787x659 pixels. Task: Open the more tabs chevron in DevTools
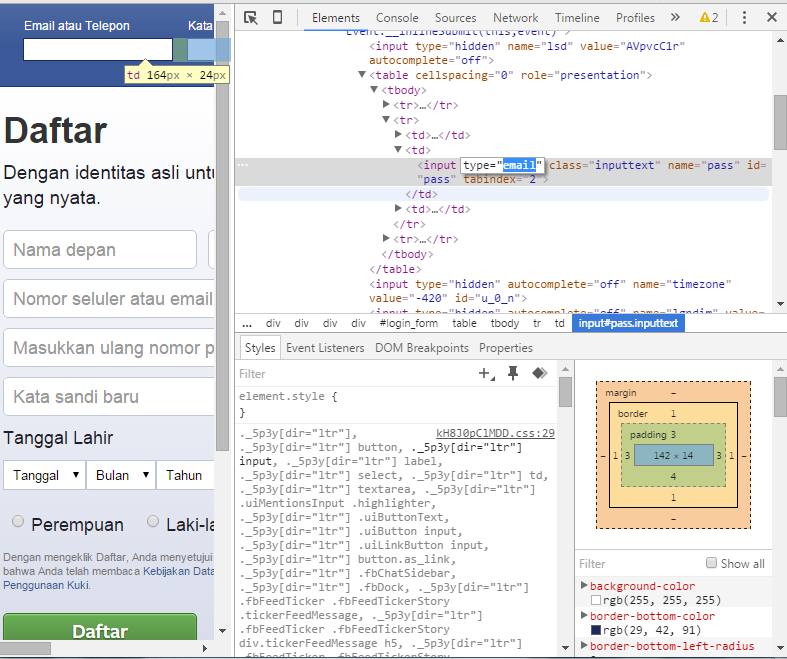click(675, 17)
